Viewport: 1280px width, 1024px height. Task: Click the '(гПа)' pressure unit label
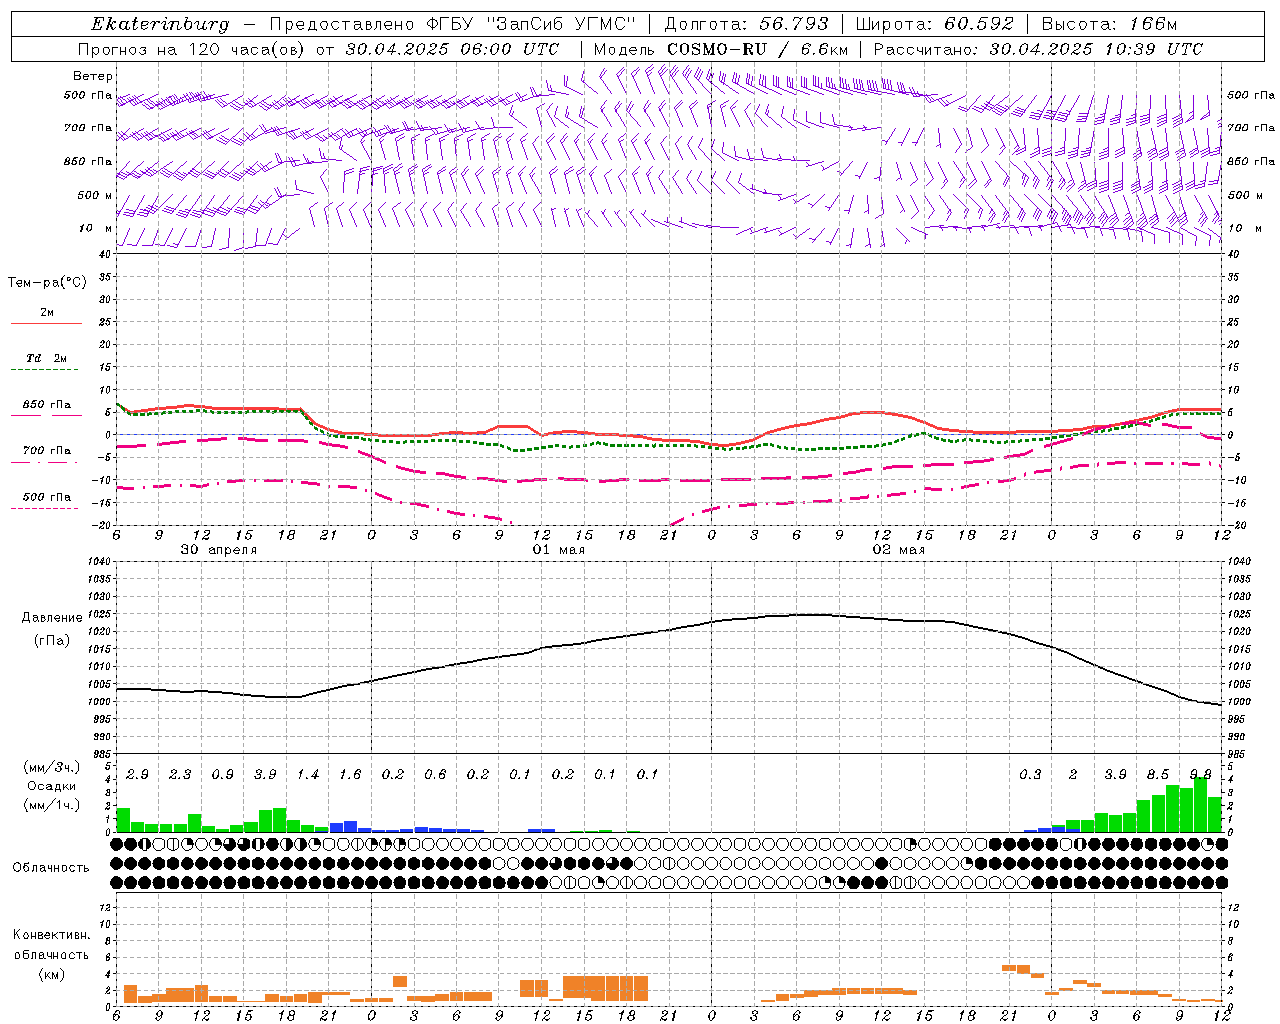click(52, 640)
